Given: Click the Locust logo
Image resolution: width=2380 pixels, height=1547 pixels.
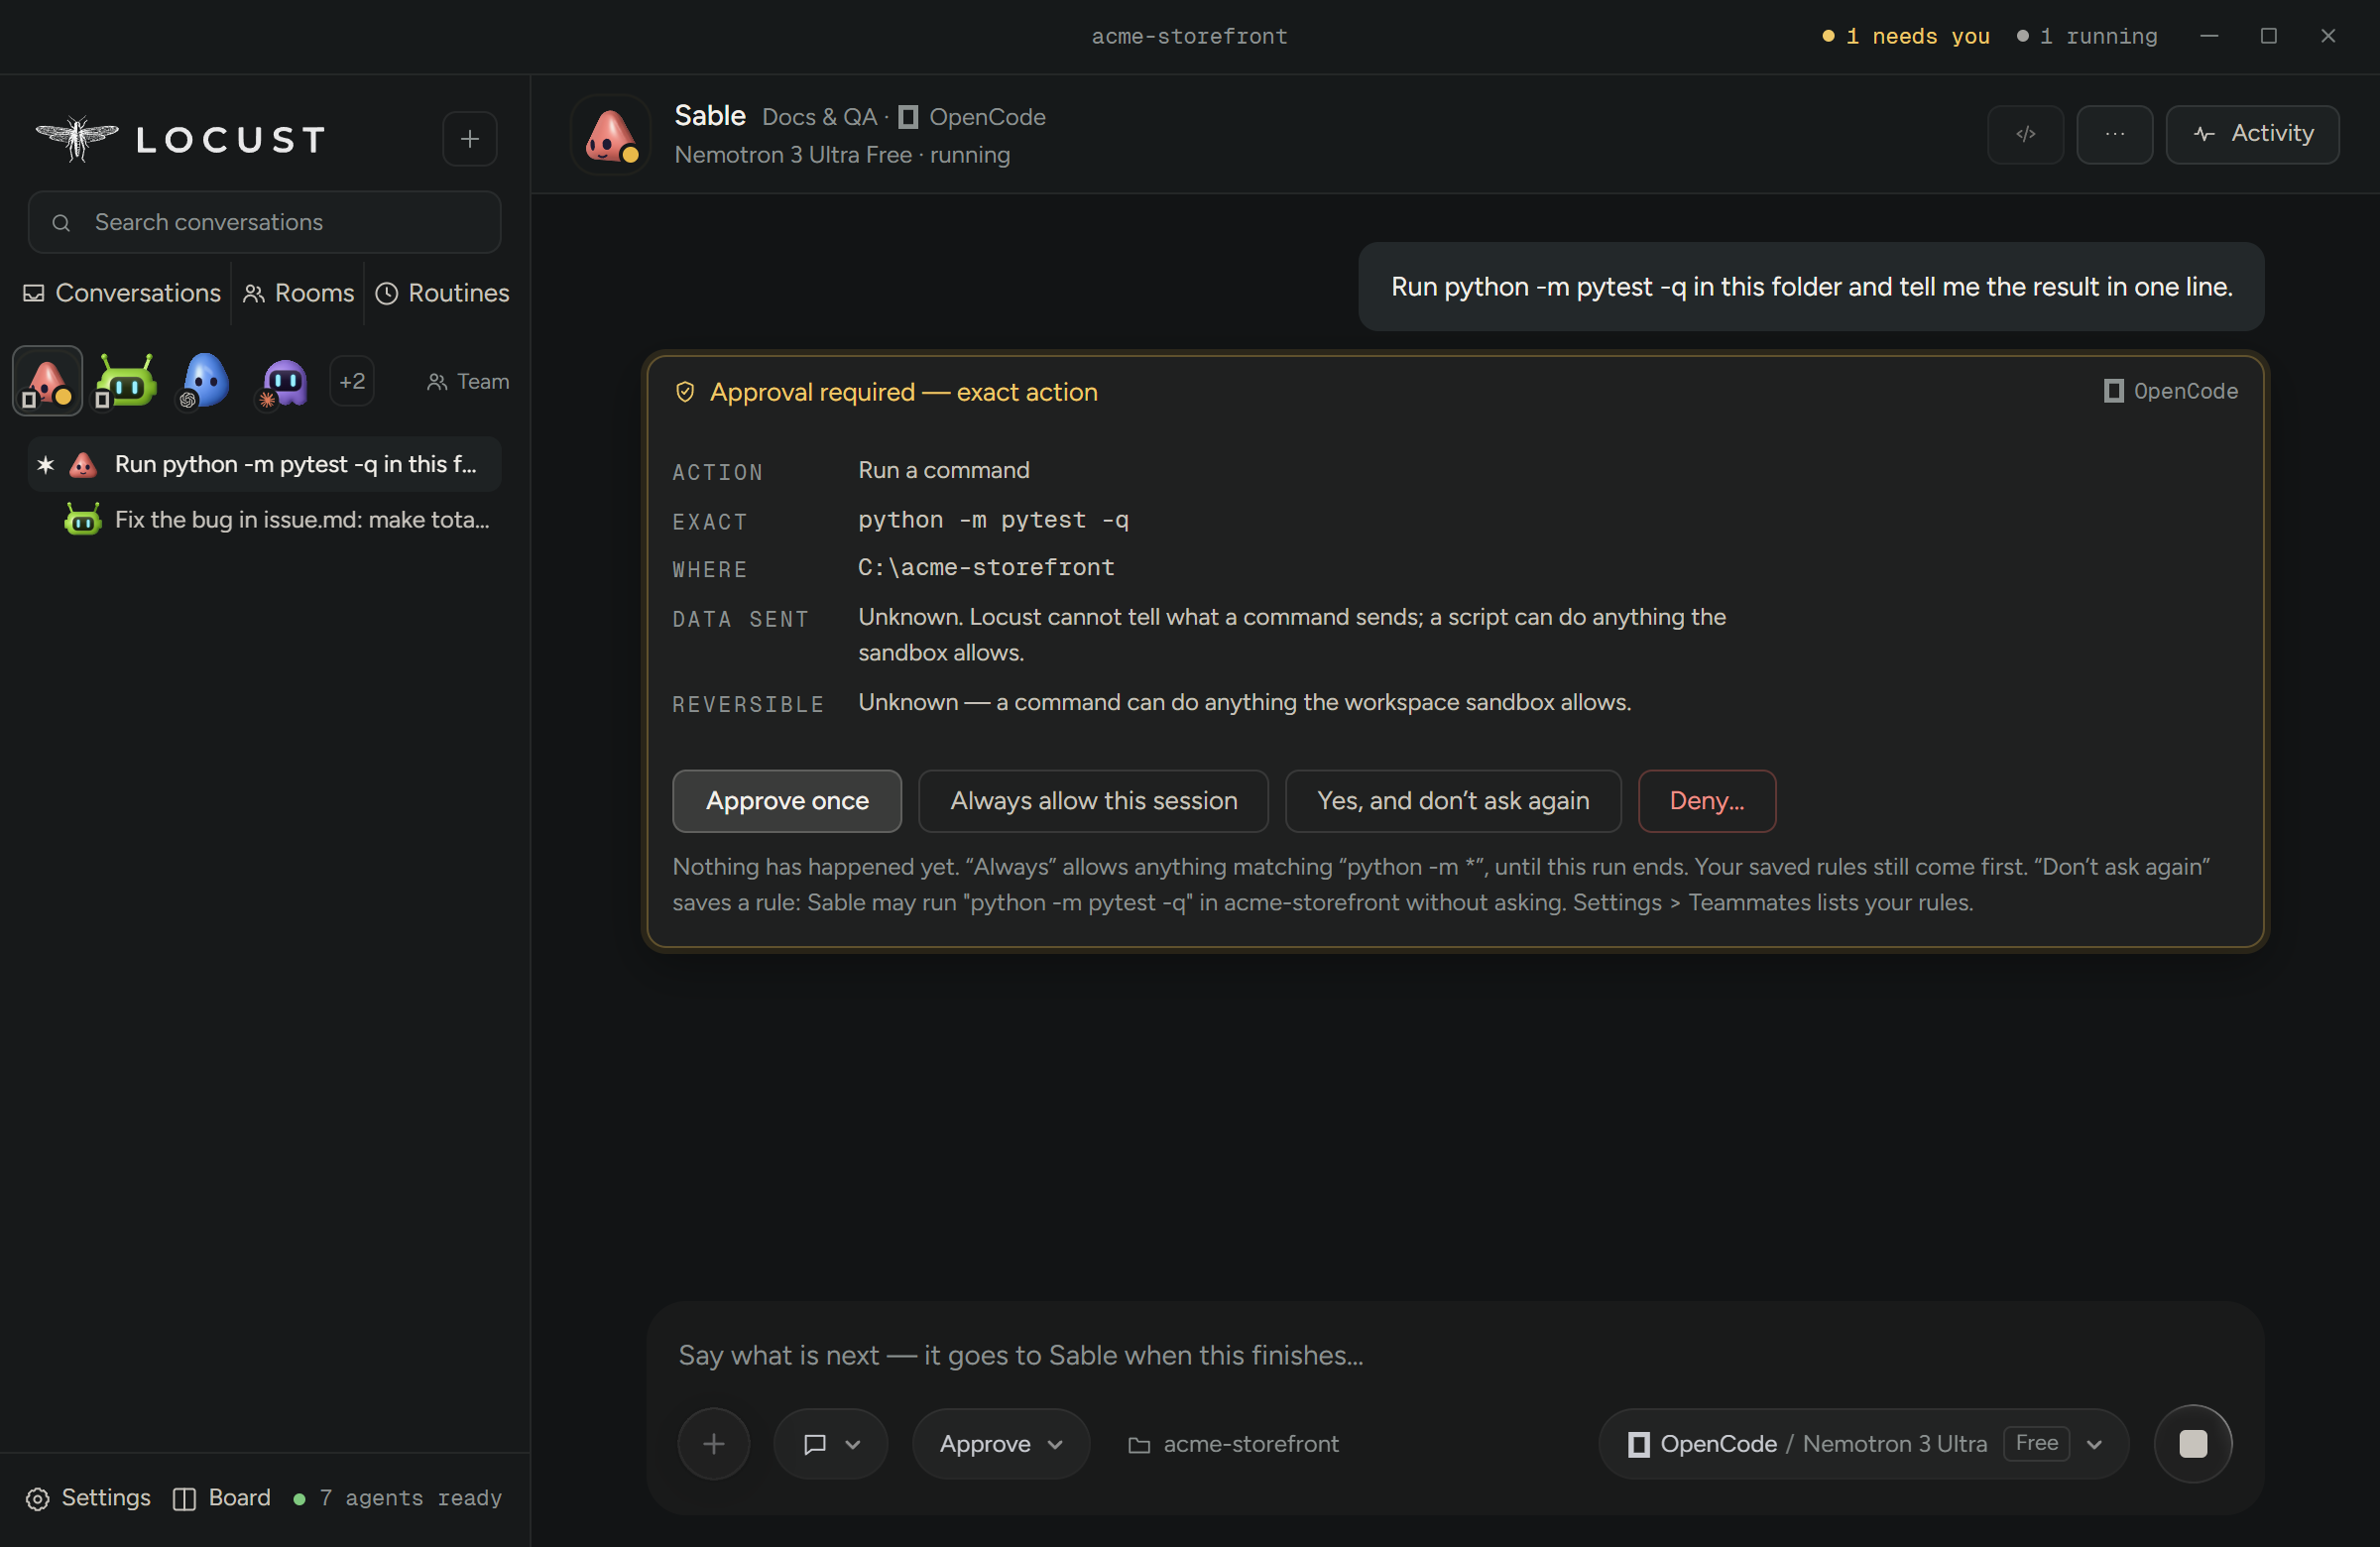Looking at the screenshot, I should click(181, 139).
